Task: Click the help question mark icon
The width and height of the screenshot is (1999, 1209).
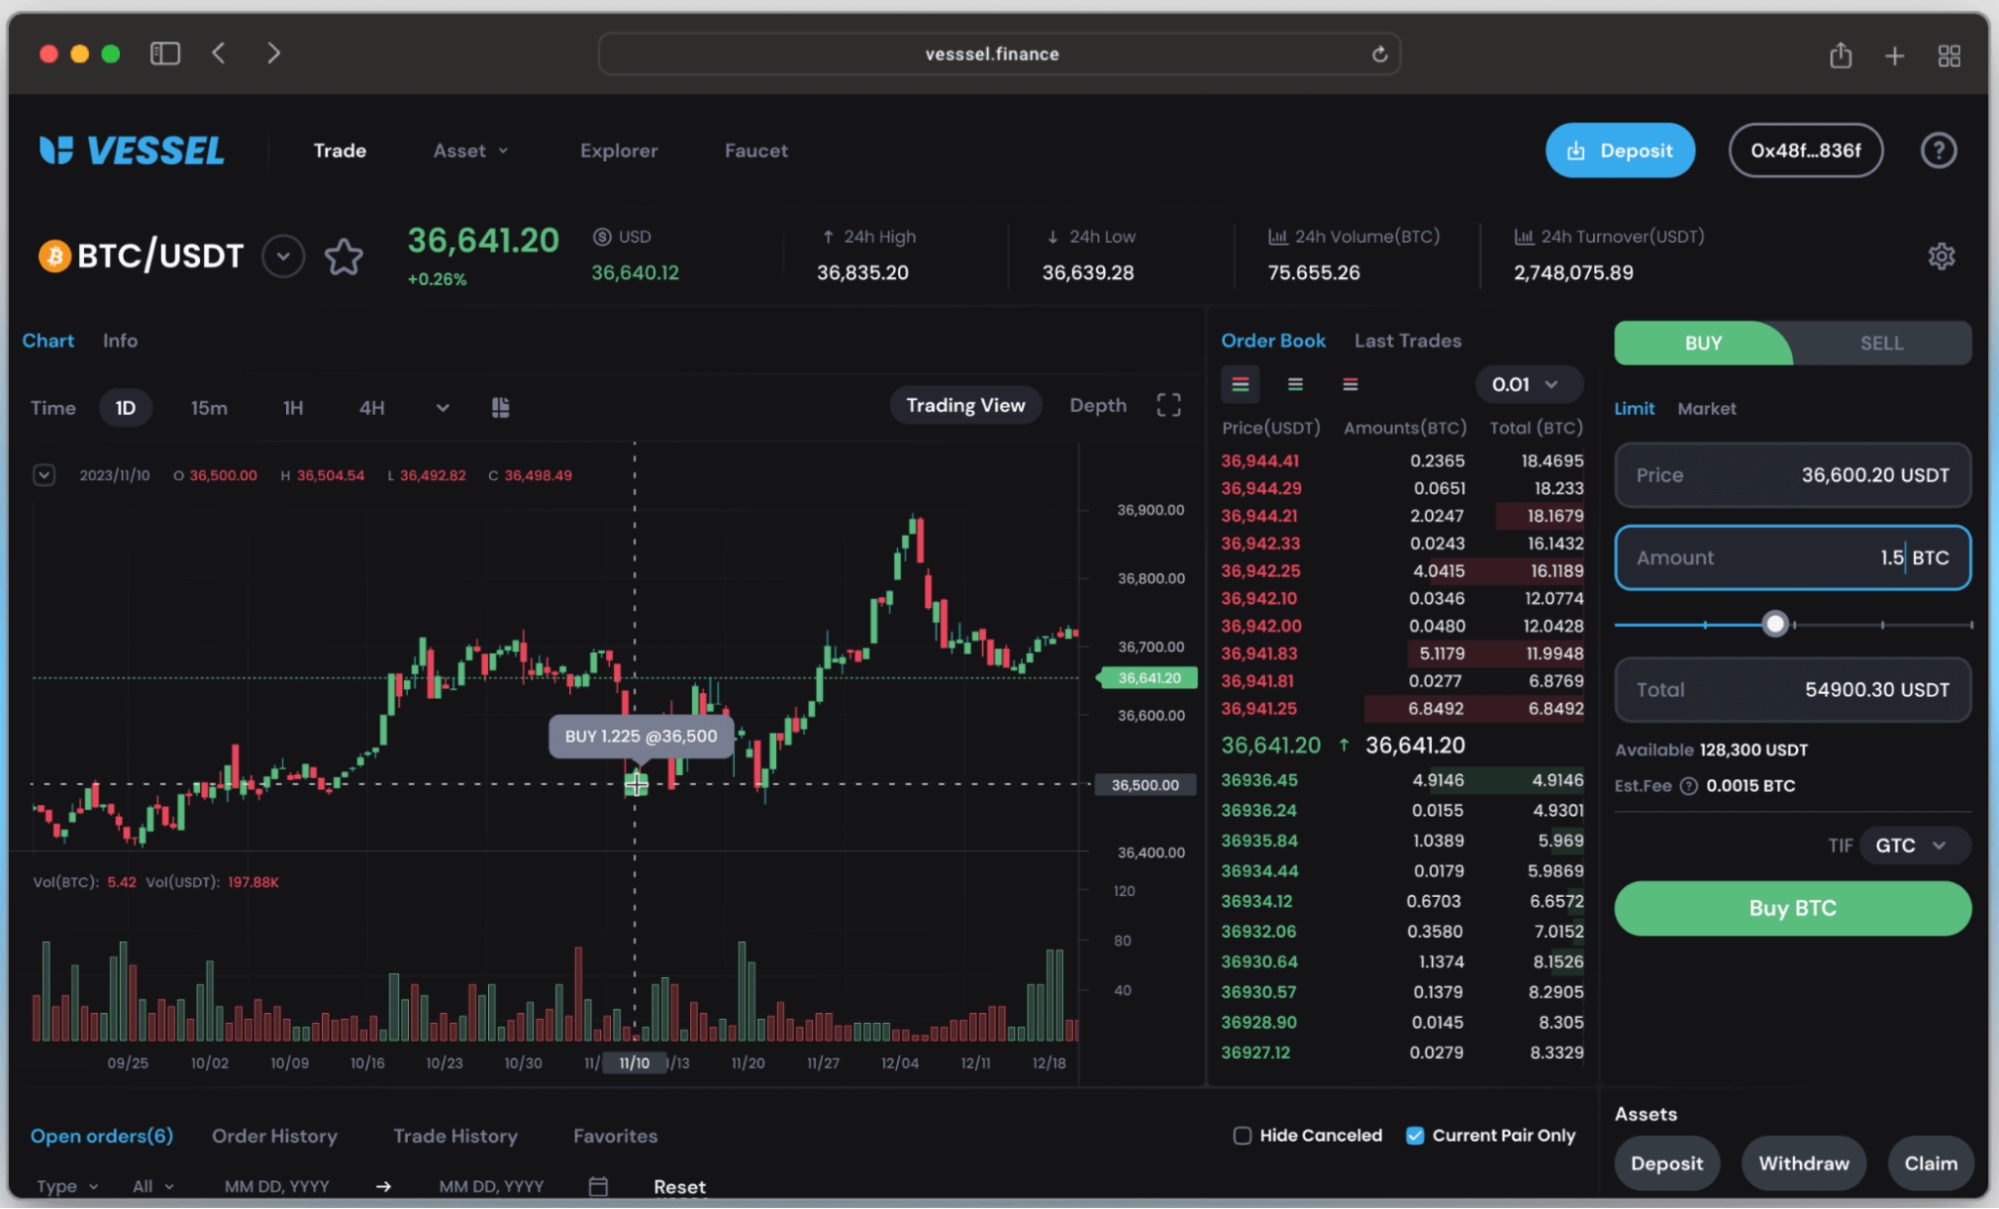Action: coord(1938,150)
